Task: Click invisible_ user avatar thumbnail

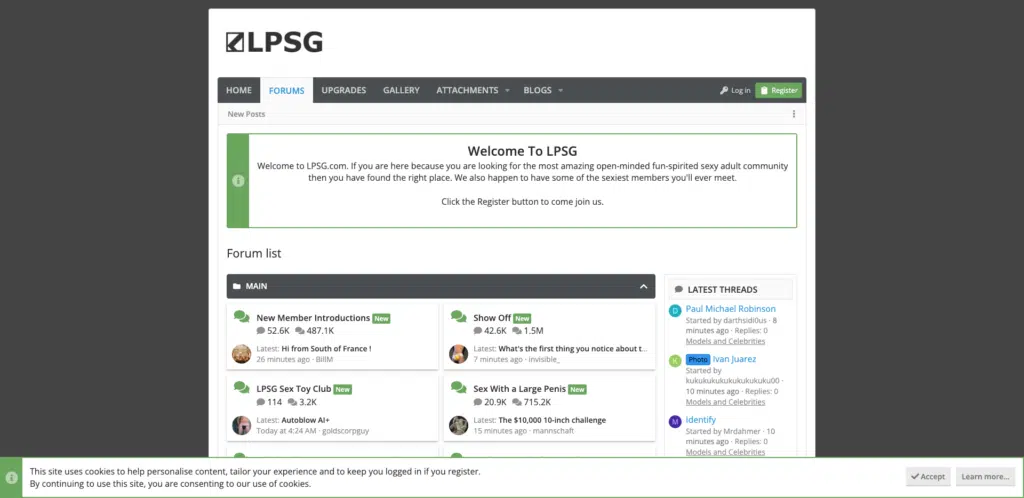Action: 458,354
